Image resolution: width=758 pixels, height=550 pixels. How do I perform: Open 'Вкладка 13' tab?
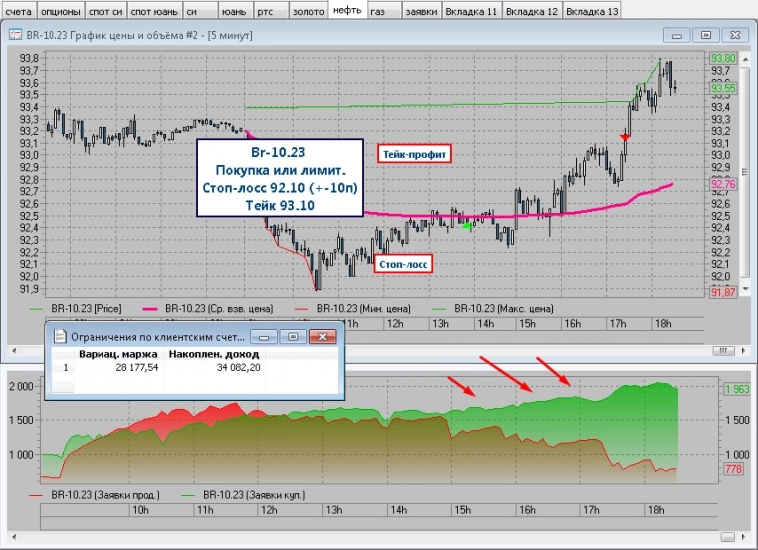pyautogui.click(x=592, y=11)
